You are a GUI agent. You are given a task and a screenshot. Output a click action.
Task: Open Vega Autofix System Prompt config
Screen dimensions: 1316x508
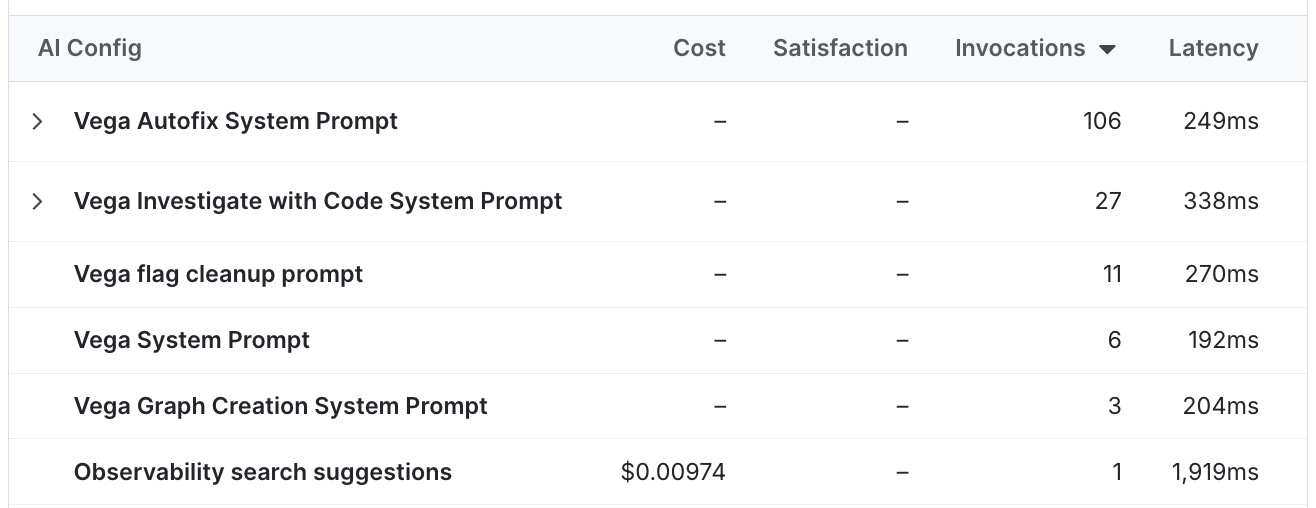[236, 121]
